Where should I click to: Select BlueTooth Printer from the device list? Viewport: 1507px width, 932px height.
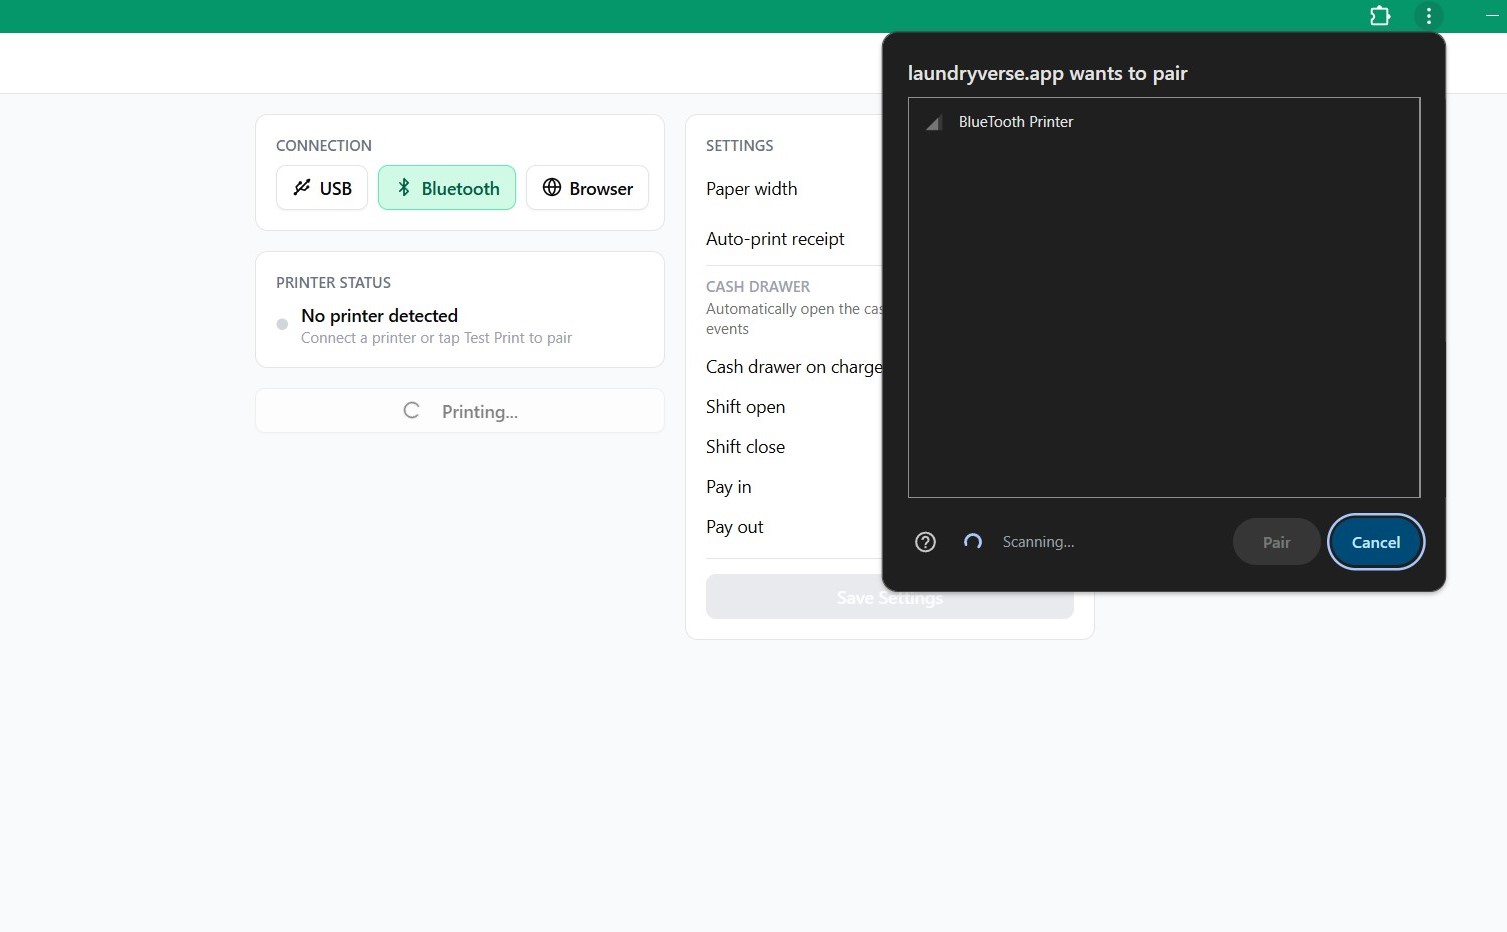click(x=1015, y=121)
